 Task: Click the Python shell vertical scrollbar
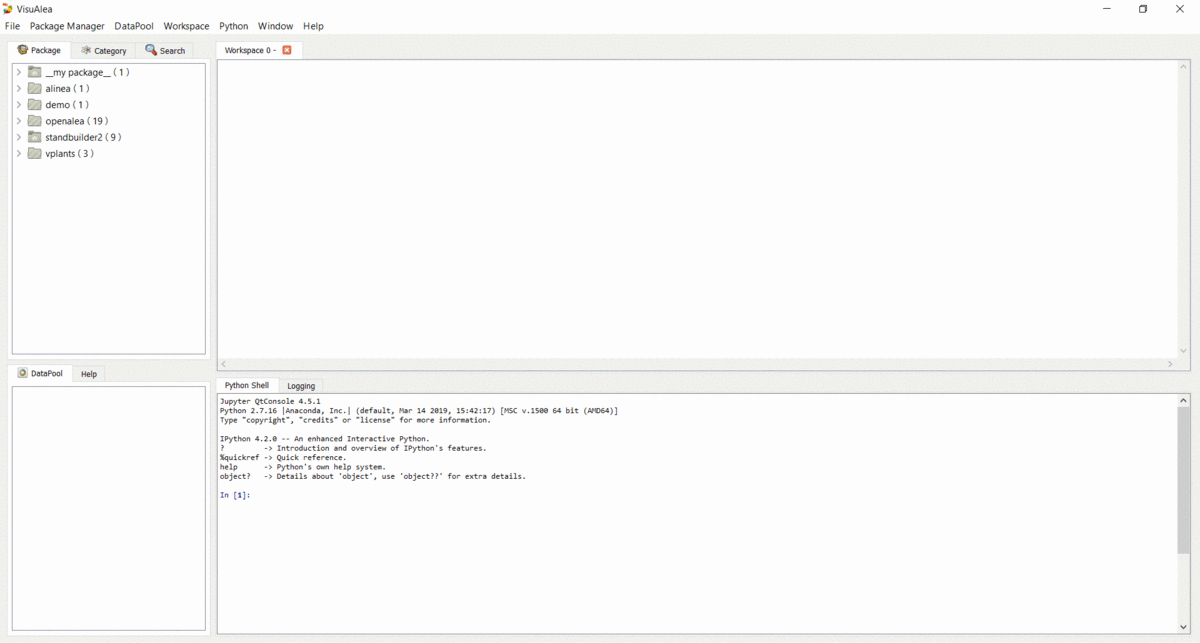click(x=1183, y=480)
